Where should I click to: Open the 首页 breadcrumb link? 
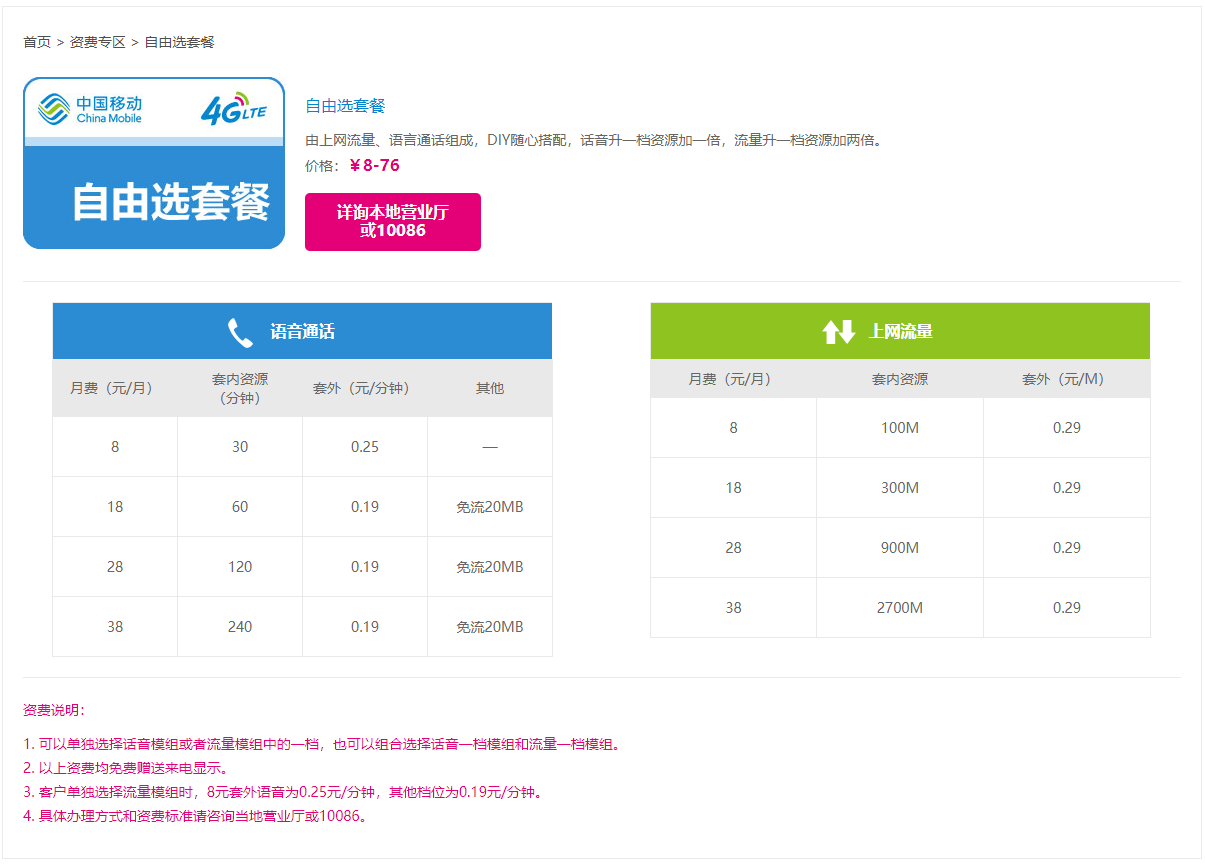point(37,42)
